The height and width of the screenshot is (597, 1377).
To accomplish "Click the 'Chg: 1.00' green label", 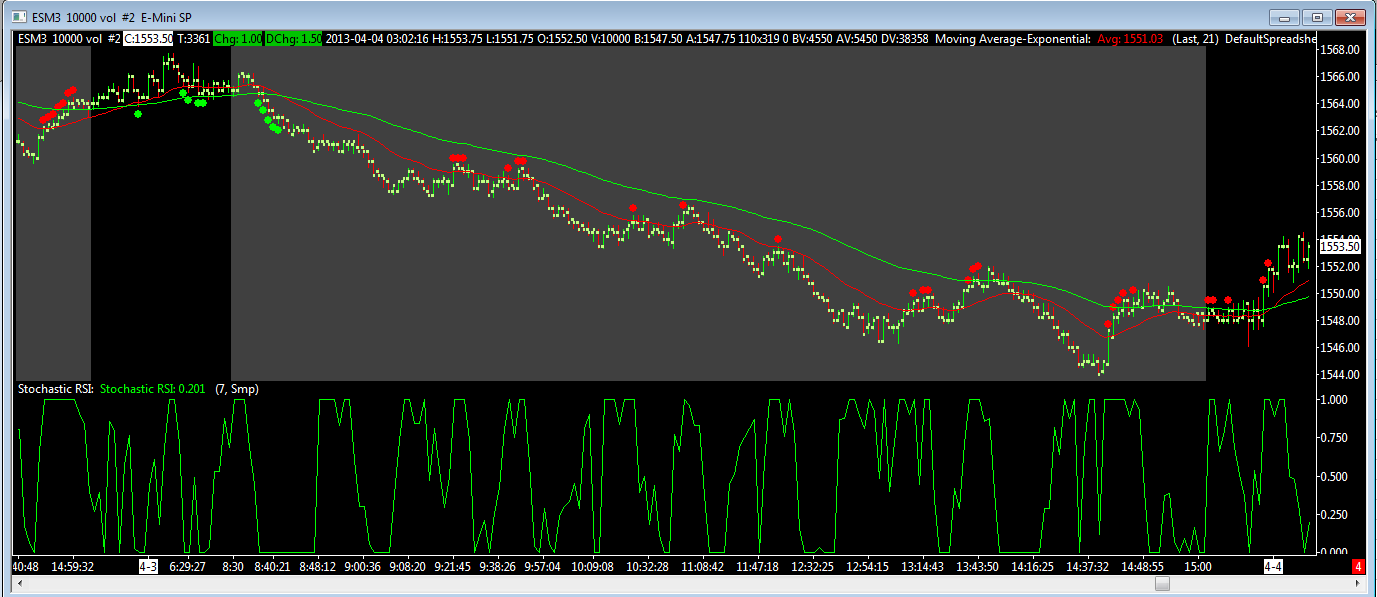I will click(238, 38).
